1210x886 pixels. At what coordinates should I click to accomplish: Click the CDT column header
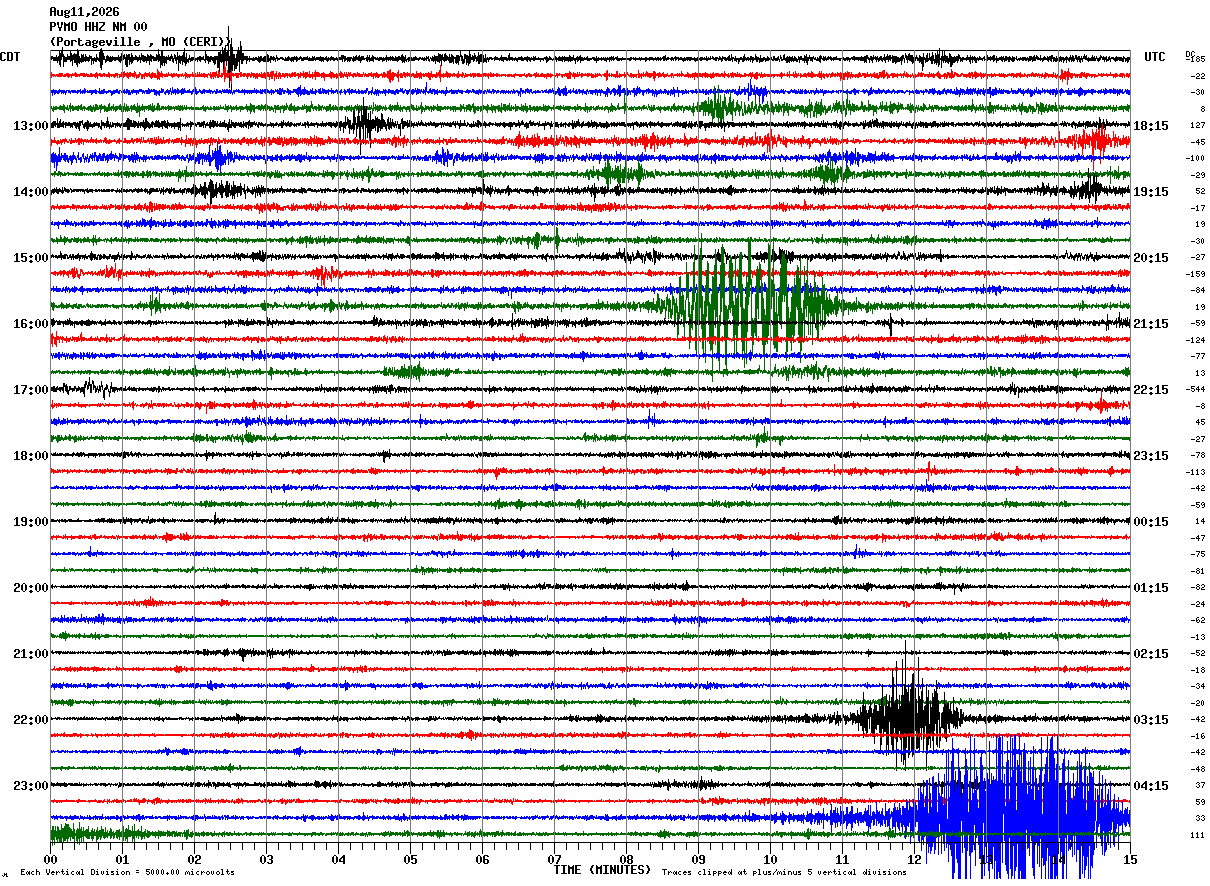tap(10, 57)
